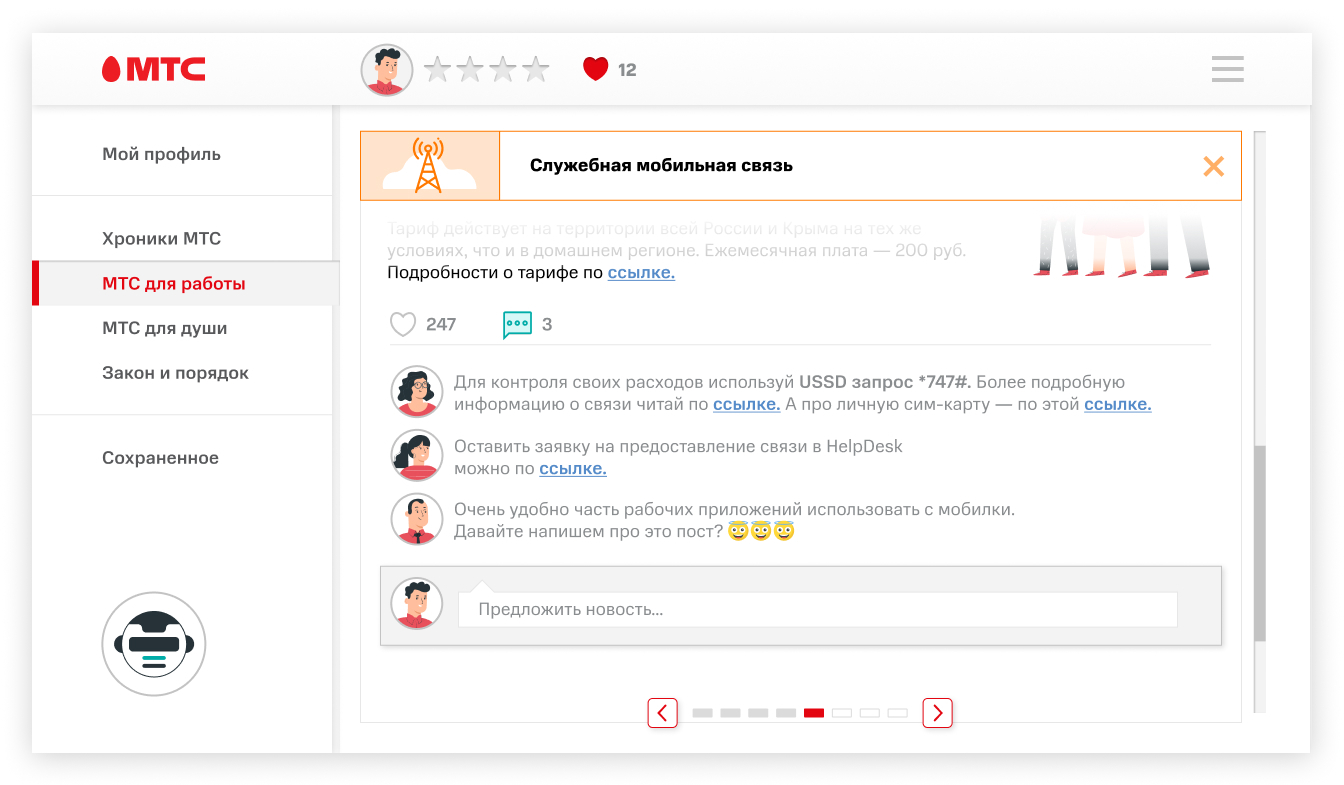Open Мой профиль
The image size is (1344, 785).
click(162, 154)
